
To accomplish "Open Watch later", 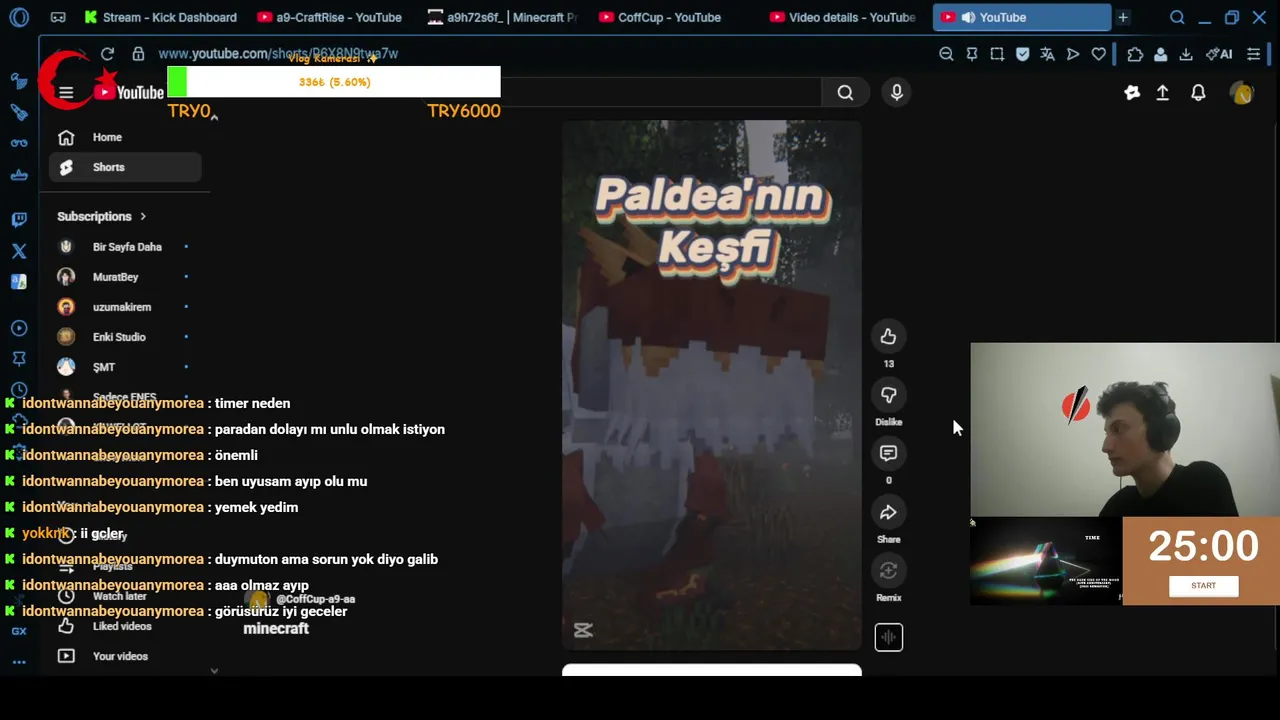I will click(x=125, y=596).
